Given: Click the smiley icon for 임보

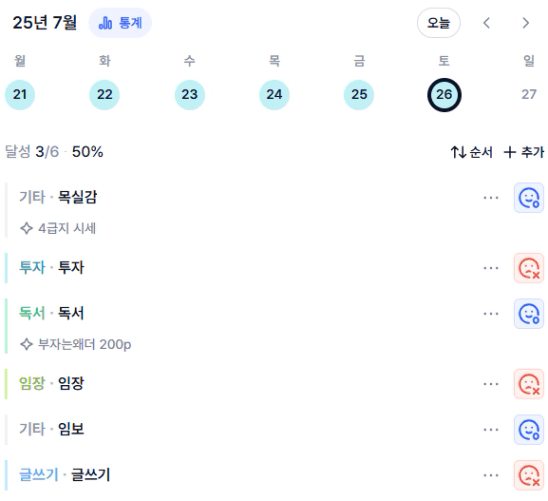Looking at the screenshot, I should coord(529,429).
